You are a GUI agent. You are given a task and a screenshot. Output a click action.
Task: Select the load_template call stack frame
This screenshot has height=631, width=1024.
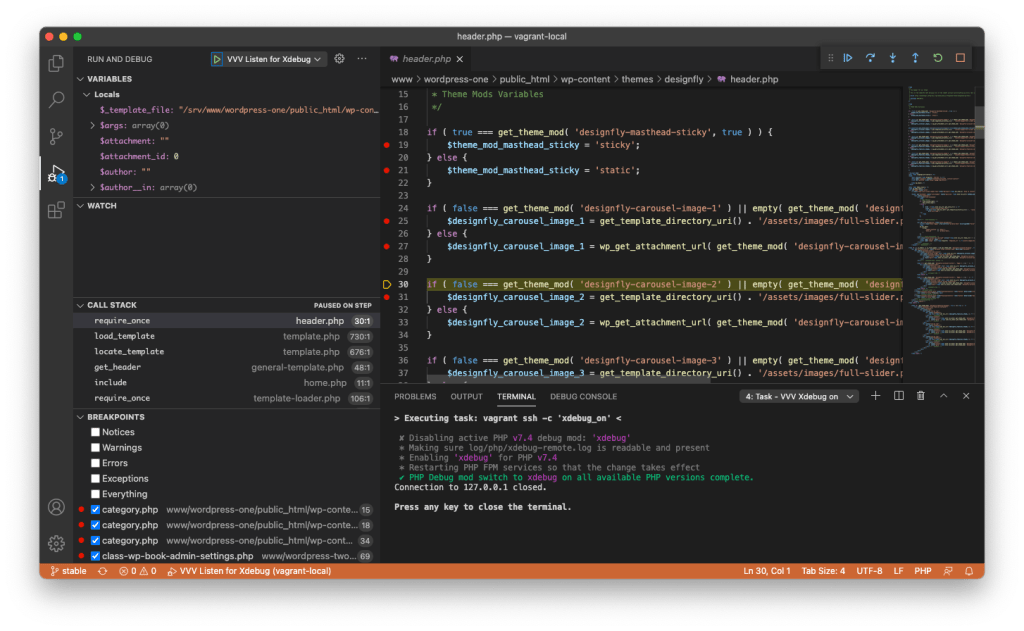[124, 336]
